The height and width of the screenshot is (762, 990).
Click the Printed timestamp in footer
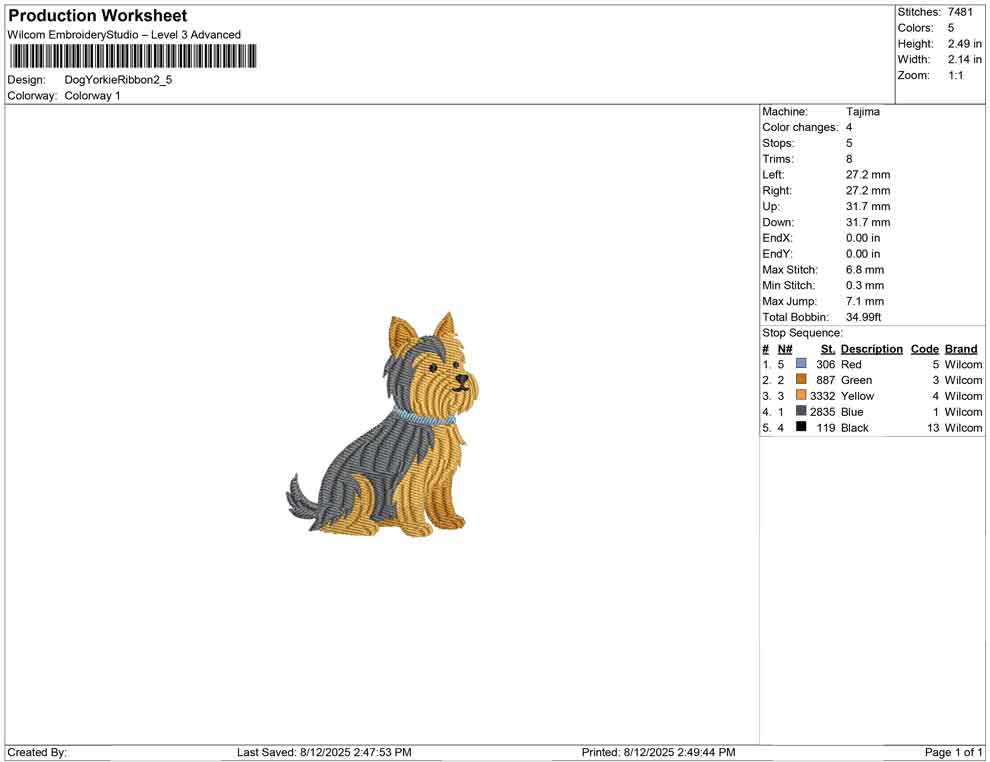point(659,752)
